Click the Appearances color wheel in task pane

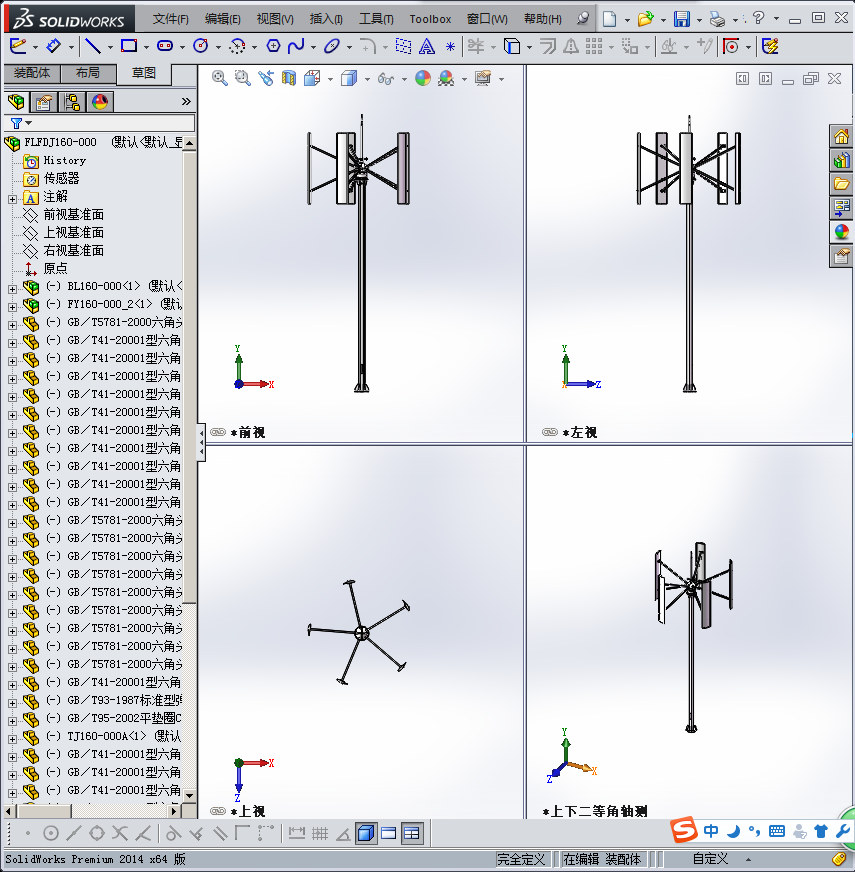(x=841, y=231)
